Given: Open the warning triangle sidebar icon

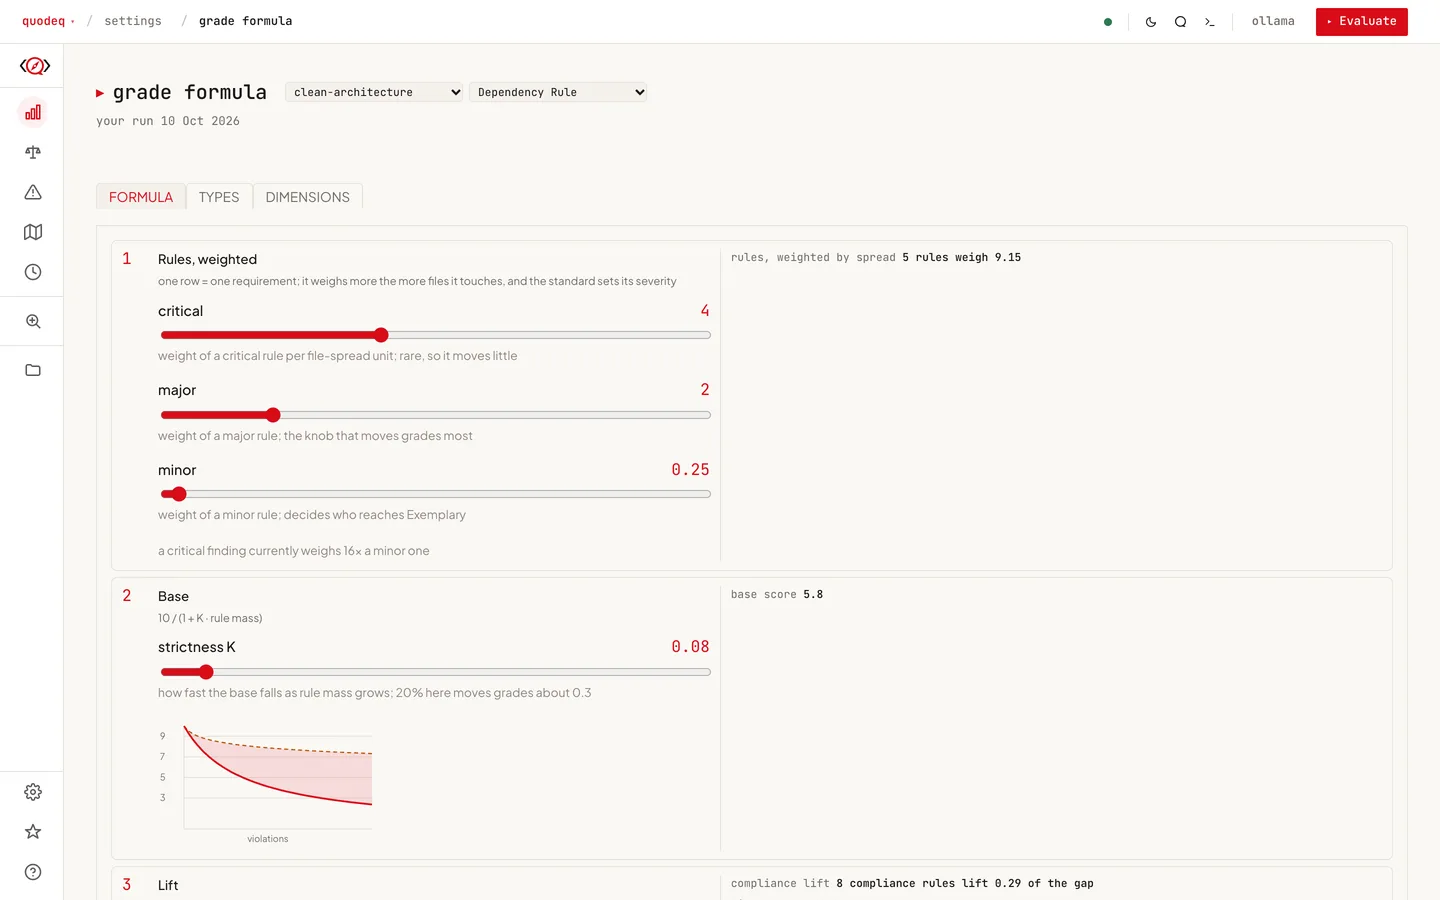Looking at the screenshot, I should (x=33, y=192).
